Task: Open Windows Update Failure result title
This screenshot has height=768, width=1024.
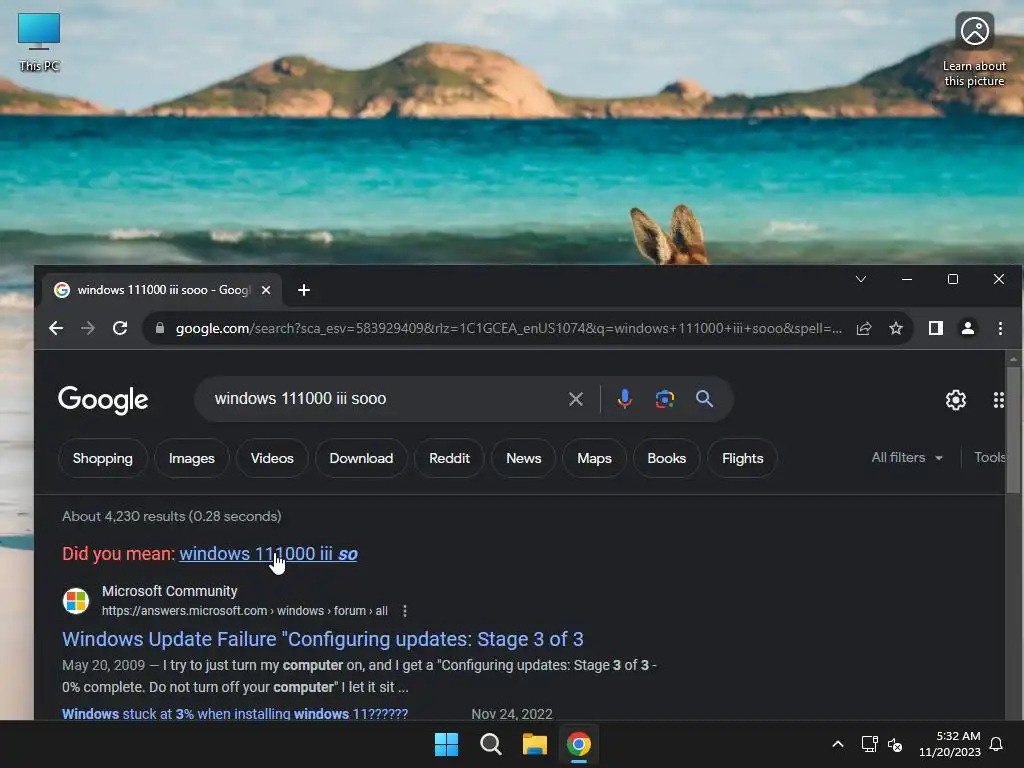Action: (x=323, y=639)
